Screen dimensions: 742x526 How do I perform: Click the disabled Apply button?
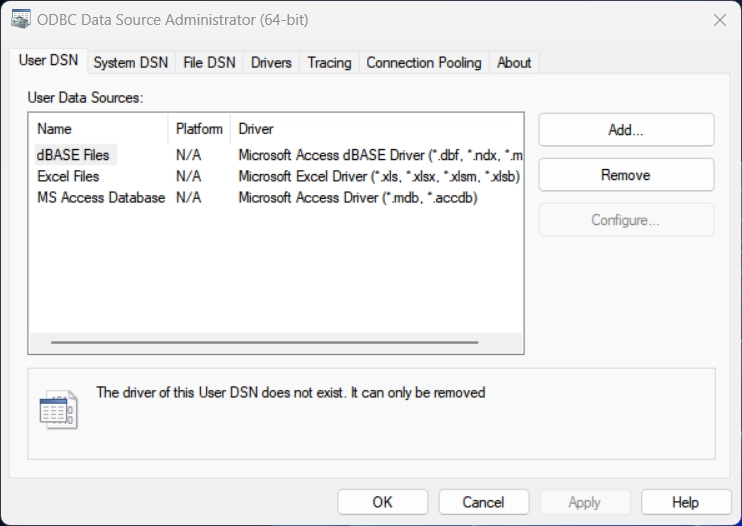(x=585, y=502)
